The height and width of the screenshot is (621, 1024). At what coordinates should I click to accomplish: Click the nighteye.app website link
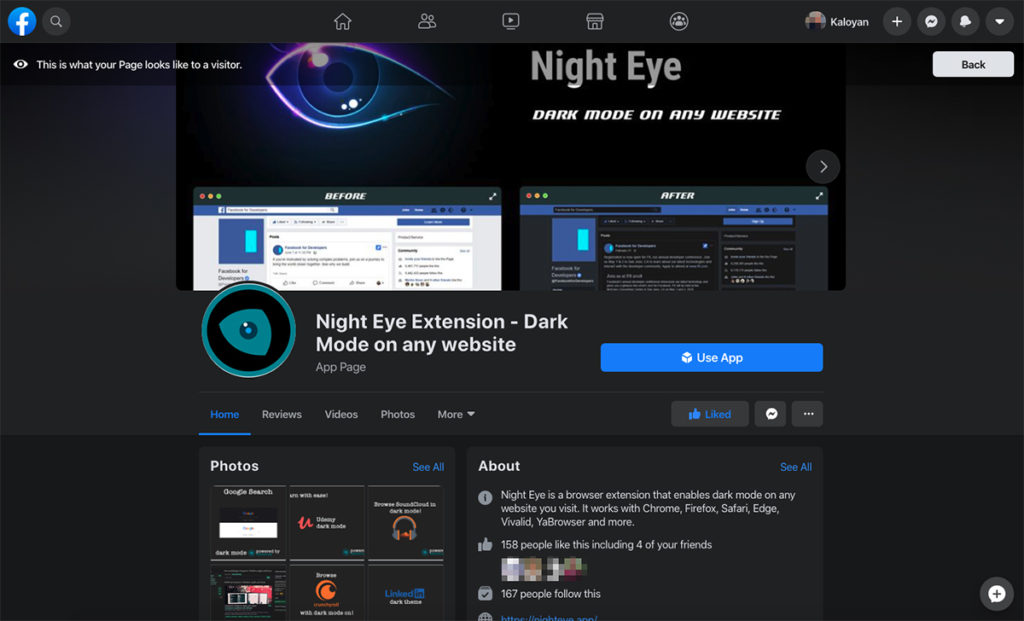click(549, 618)
